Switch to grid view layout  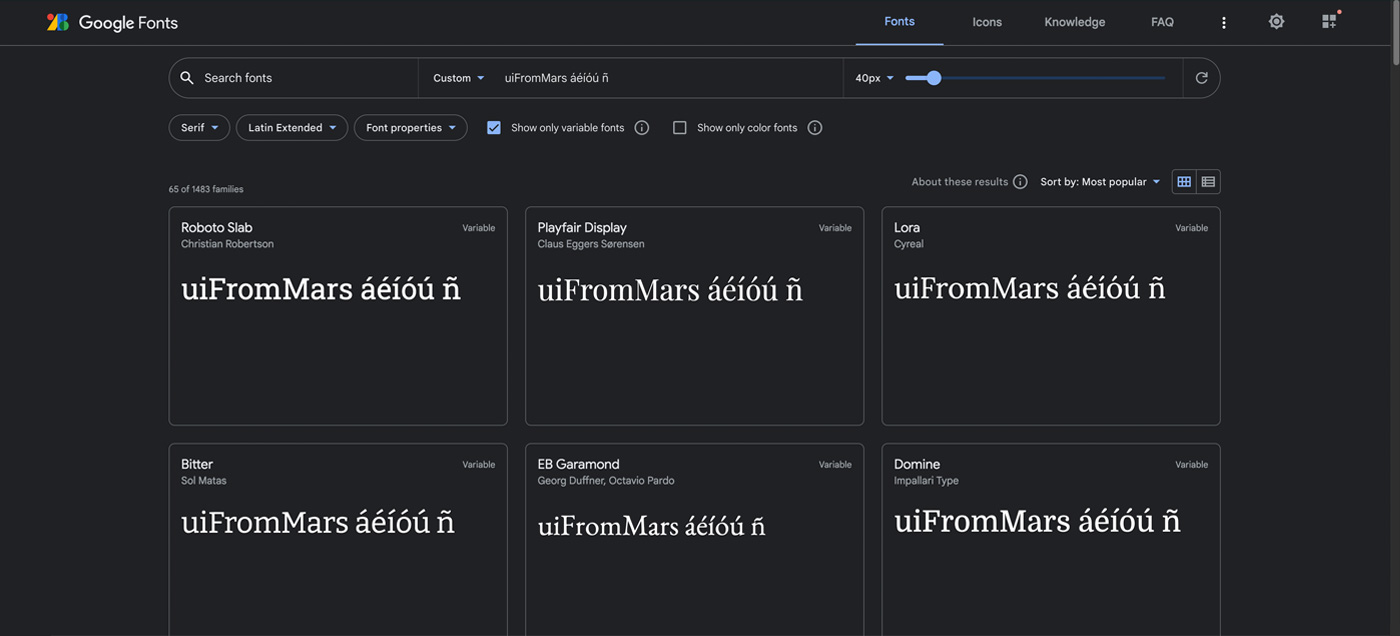point(1184,182)
